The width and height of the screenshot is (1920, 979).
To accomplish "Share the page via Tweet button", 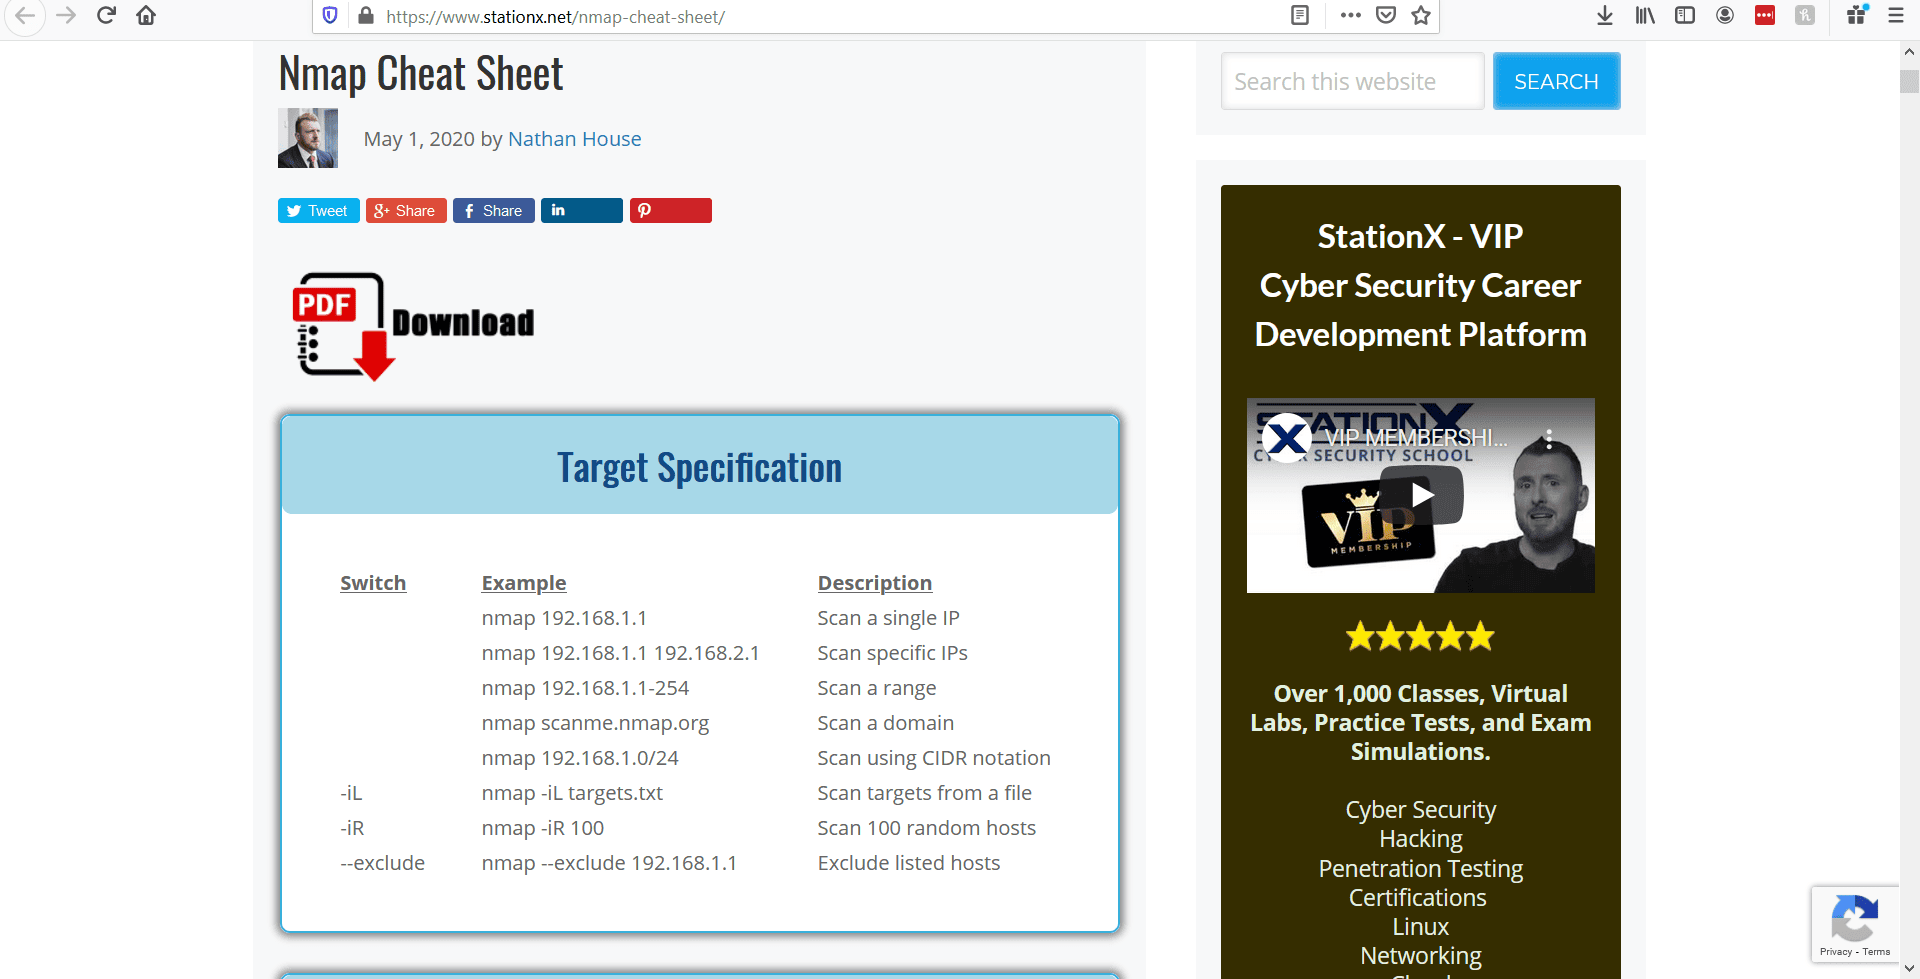I will (x=318, y=211).
